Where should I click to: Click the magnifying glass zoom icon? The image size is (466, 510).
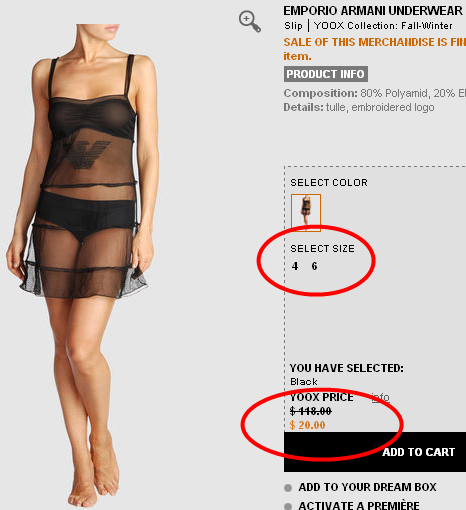click(250, 21)
